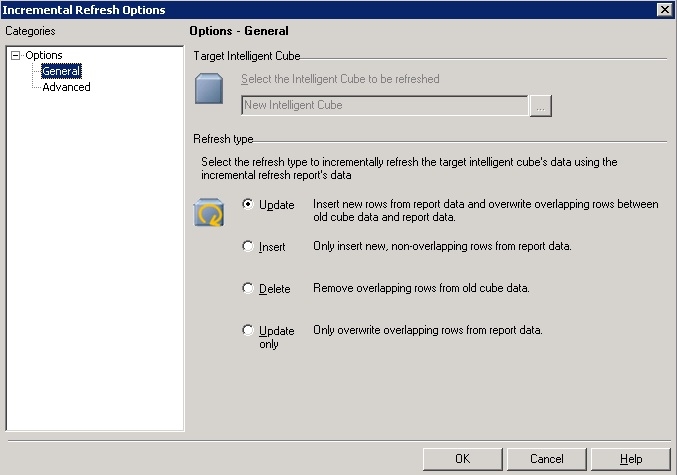The height and width of the screenshot is (475, 677).
Task: Click the New Intelligent Cube field
Action: click(x=384, y=105)
